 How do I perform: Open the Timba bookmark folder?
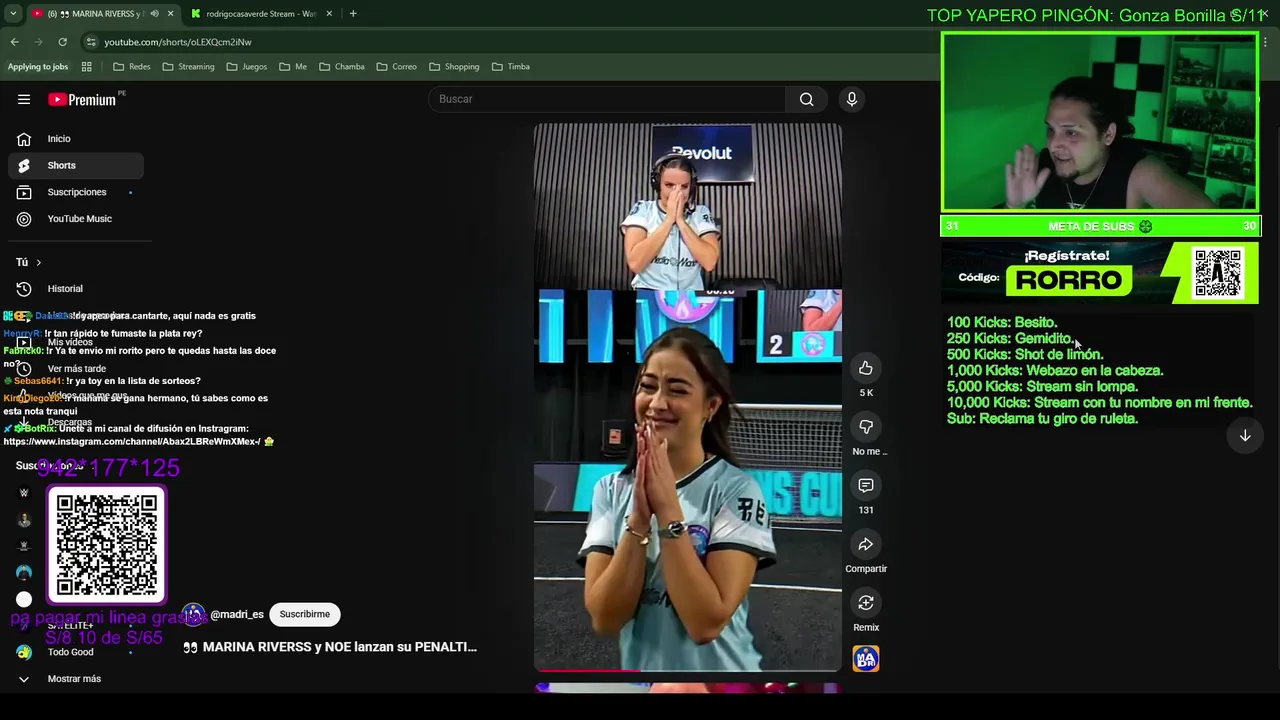pyautogui.click(x=511, y=67)
